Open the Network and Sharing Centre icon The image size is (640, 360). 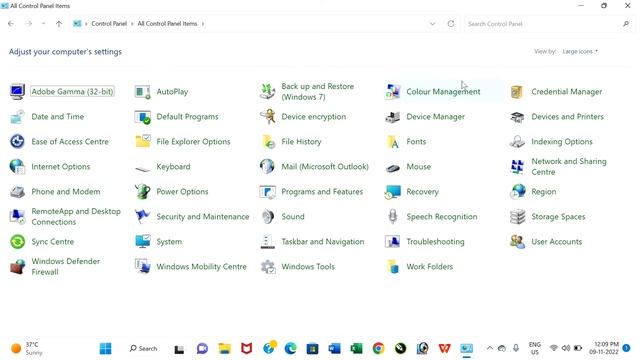click(x=517, y=167)
